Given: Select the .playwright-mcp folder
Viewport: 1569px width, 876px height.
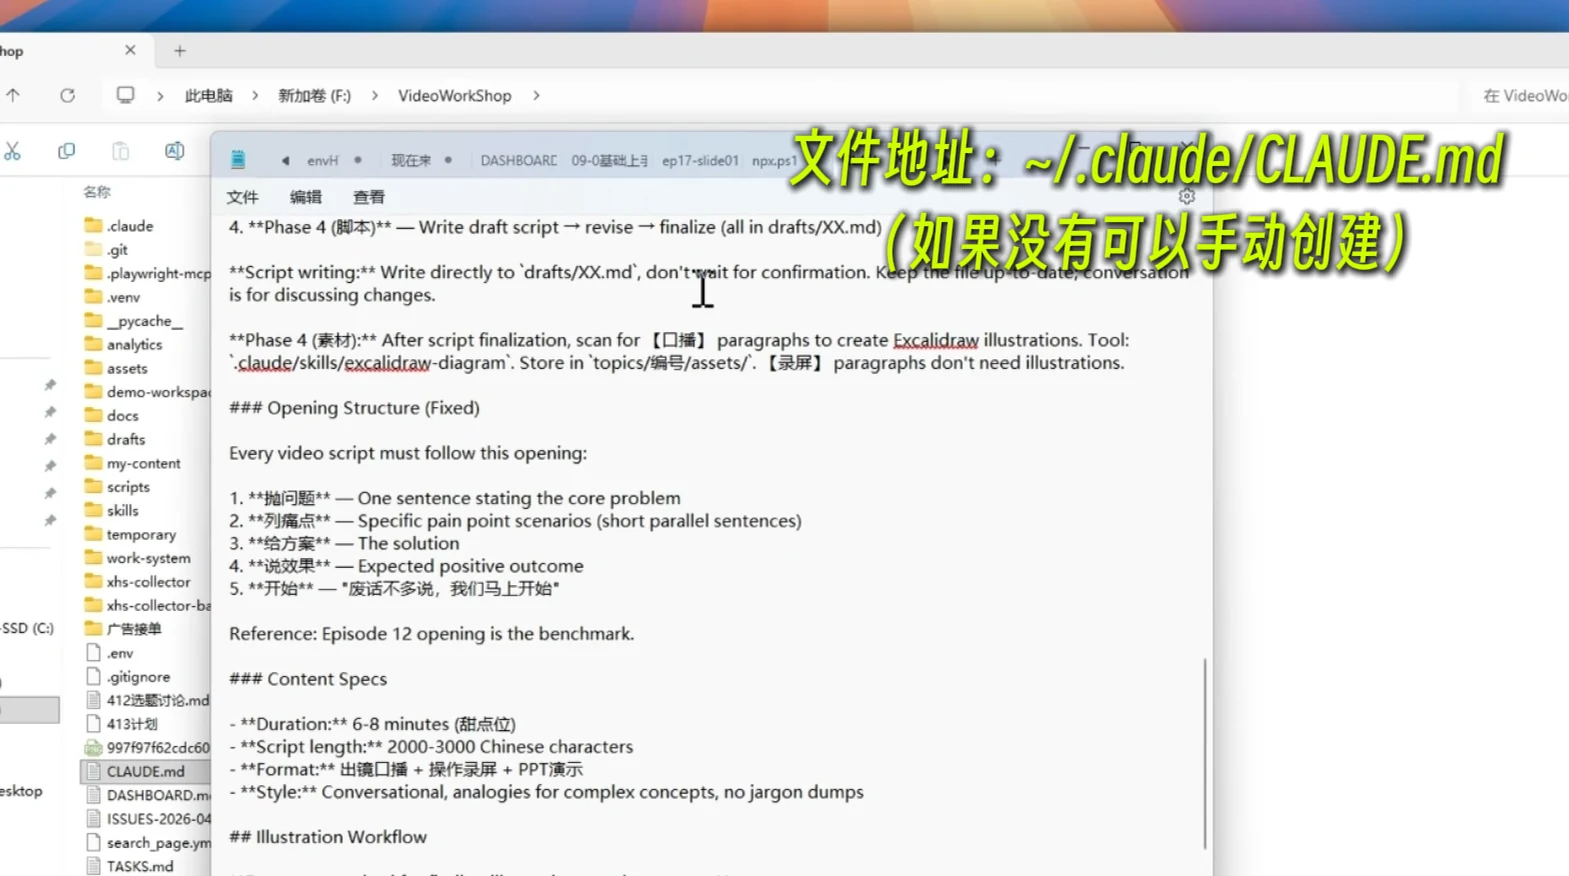Looking at the screenshot, I should coord(145,273).
